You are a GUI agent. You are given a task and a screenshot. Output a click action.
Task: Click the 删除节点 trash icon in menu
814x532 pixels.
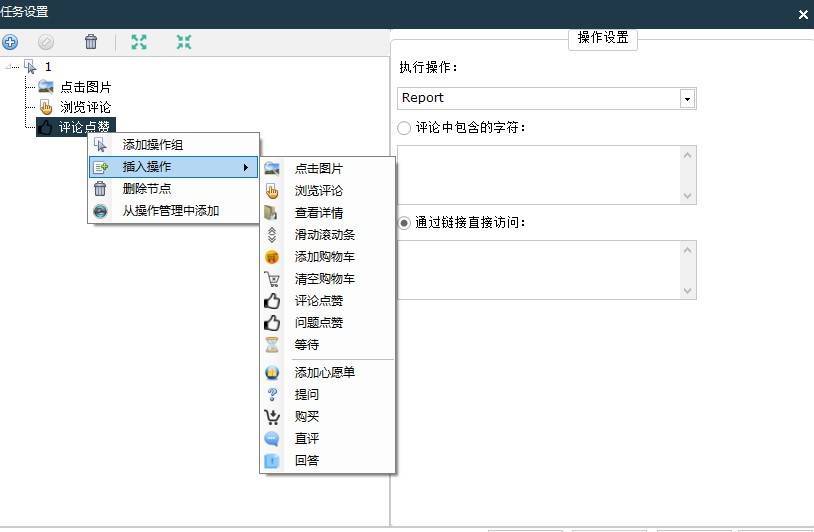pos(100,189)
